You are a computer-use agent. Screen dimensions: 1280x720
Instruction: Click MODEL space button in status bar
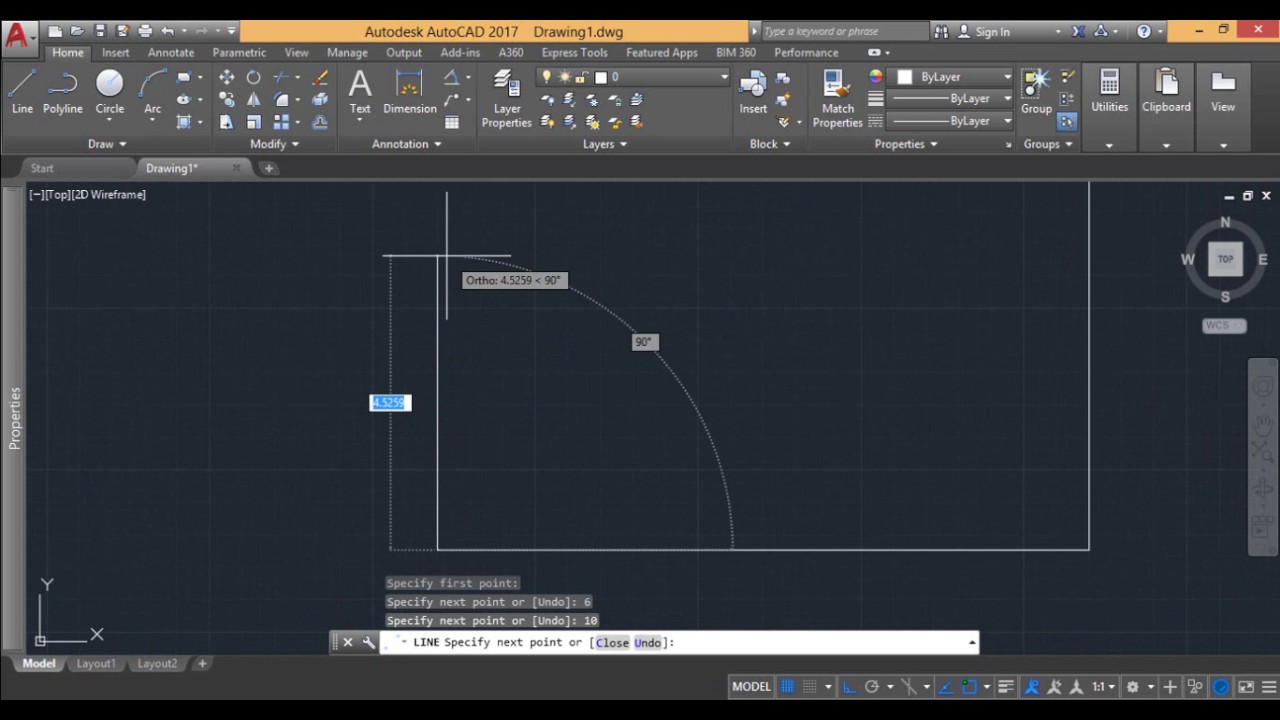[x=751, y=687]
